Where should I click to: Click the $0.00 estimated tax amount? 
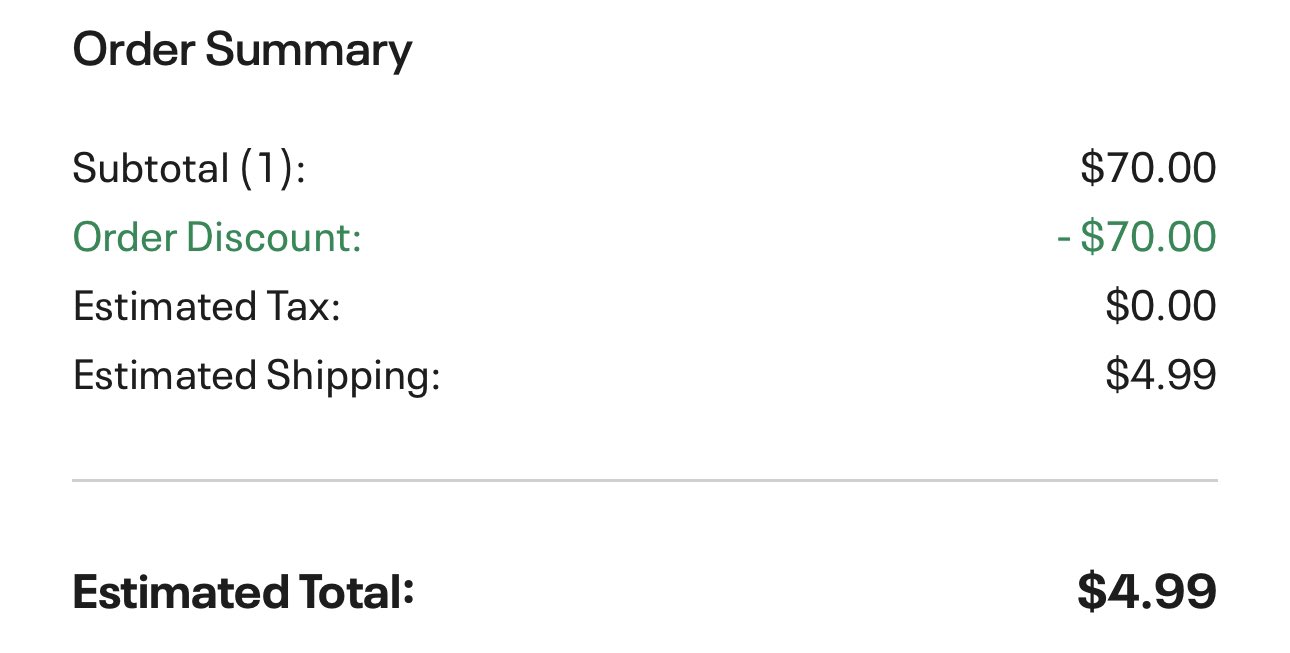point(1161,306)
